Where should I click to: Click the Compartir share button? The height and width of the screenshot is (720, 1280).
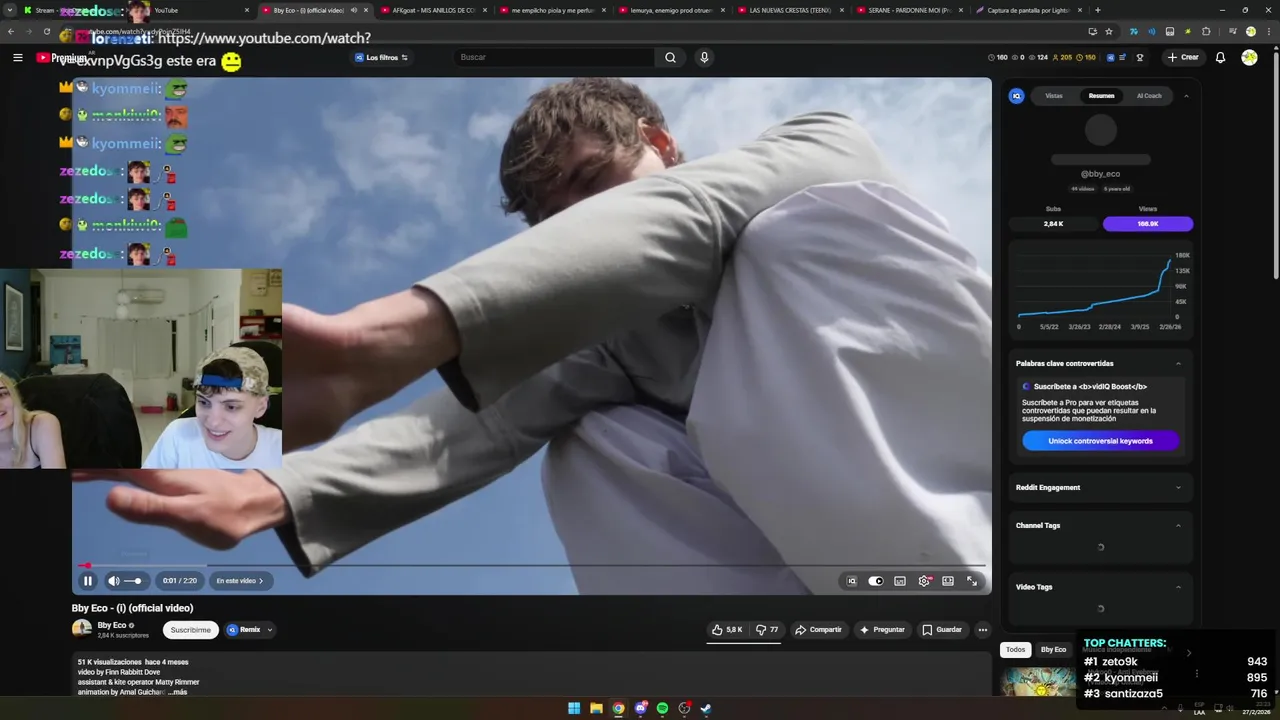point(818,630)
